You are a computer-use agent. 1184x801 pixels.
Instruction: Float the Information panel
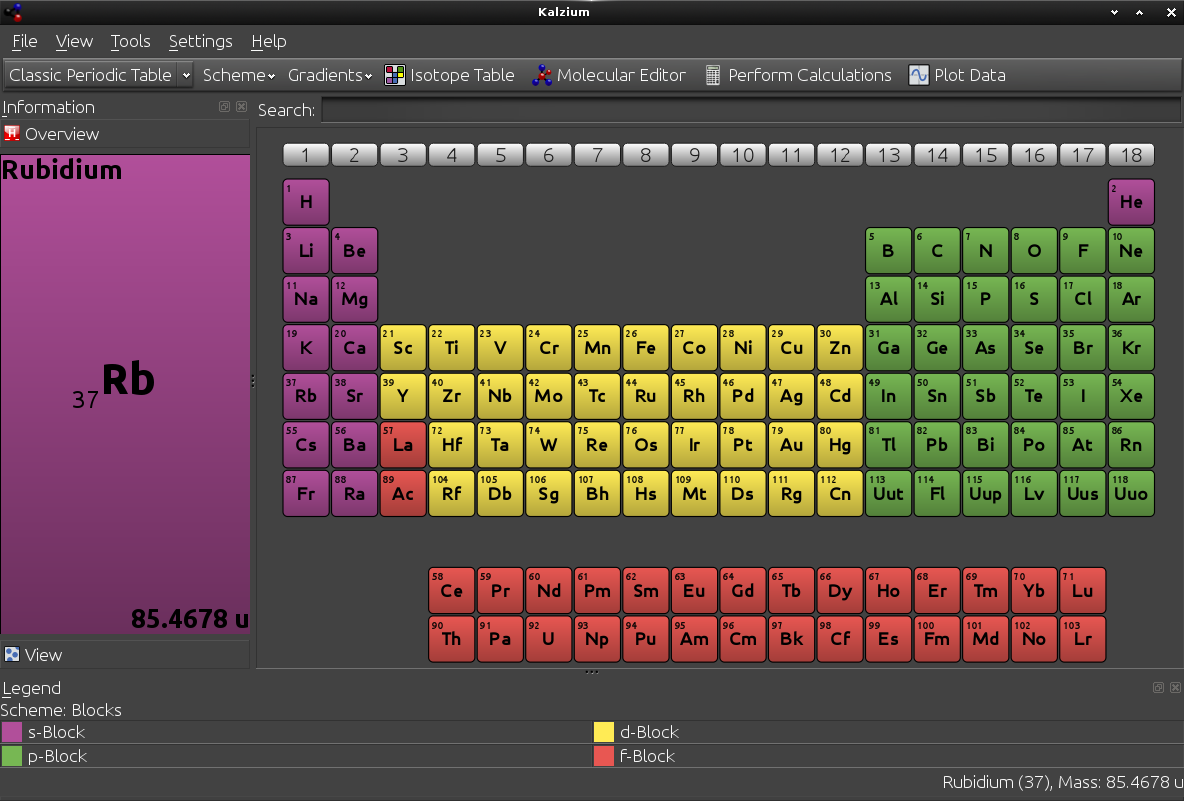225,107
